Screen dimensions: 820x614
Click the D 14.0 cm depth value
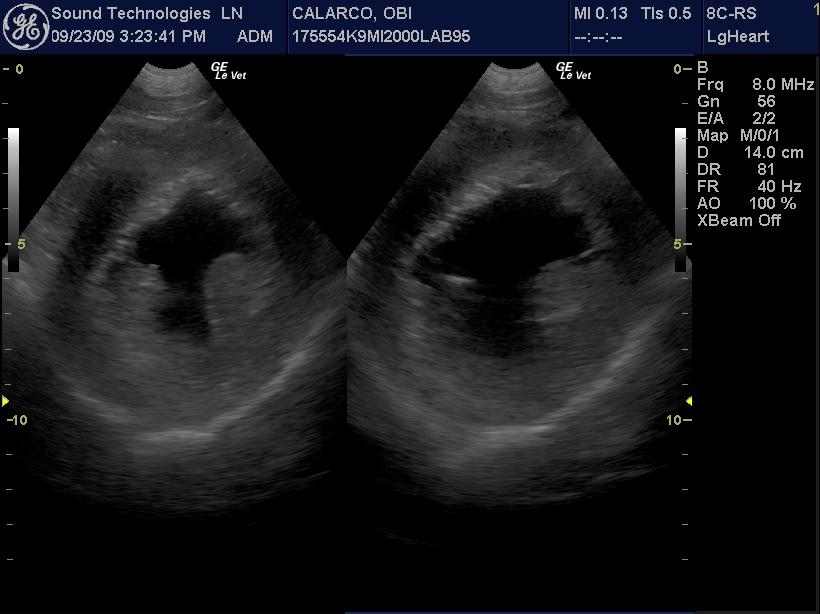pyautogui.click(x=750, y=152)
